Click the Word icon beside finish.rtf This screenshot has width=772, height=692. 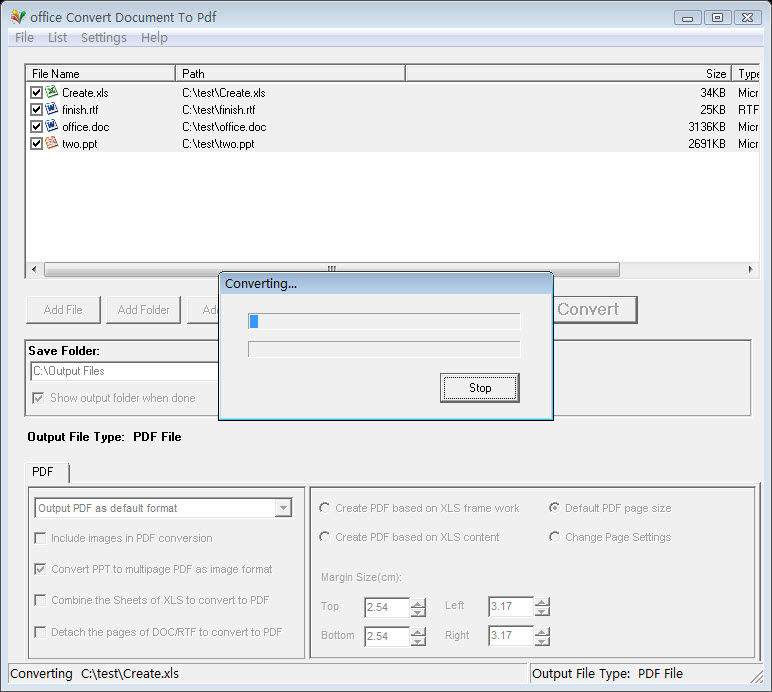pos(51,109)
